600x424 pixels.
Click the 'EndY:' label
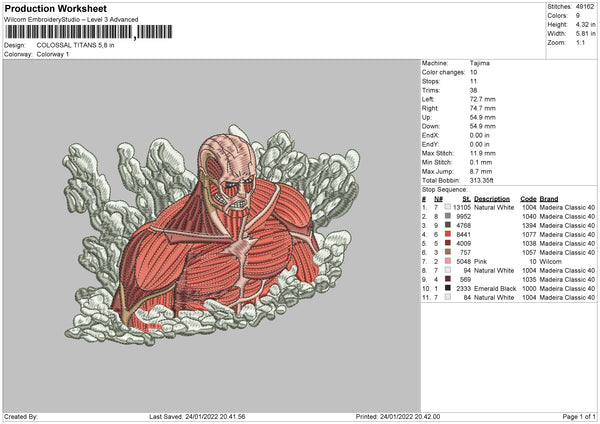pos(430,144)
